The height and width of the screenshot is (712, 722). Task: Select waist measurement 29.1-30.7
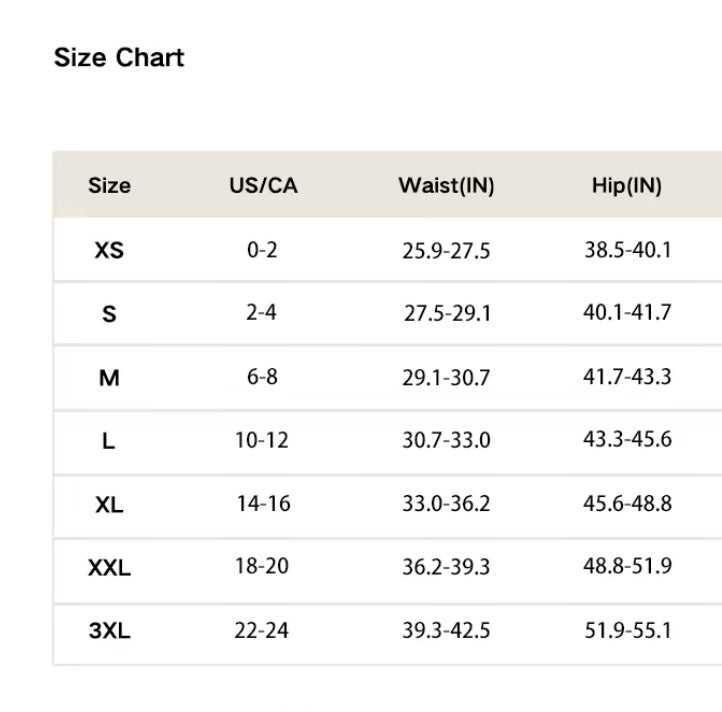point(446,378)
